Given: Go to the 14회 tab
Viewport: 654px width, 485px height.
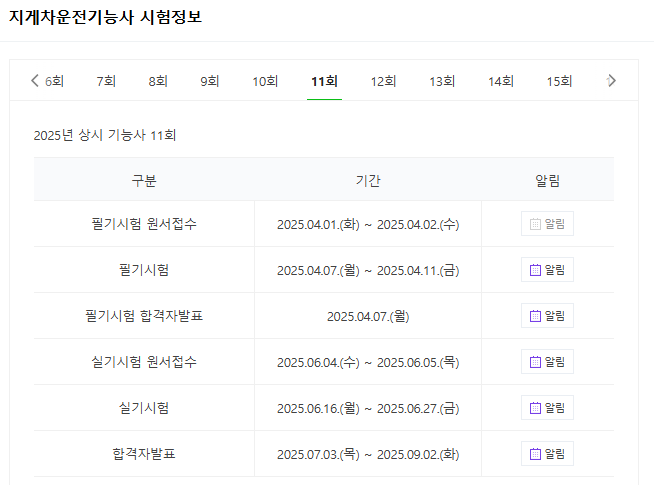Looking at the screenshot, I should (x=501, y=81).
